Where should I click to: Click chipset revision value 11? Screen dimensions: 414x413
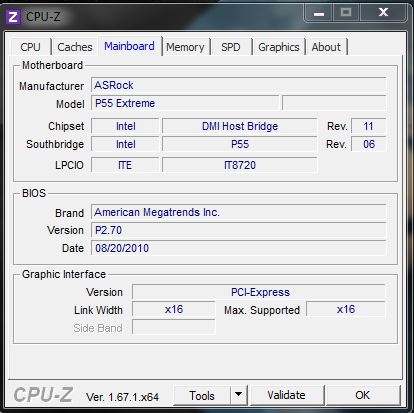coord(368,126)
